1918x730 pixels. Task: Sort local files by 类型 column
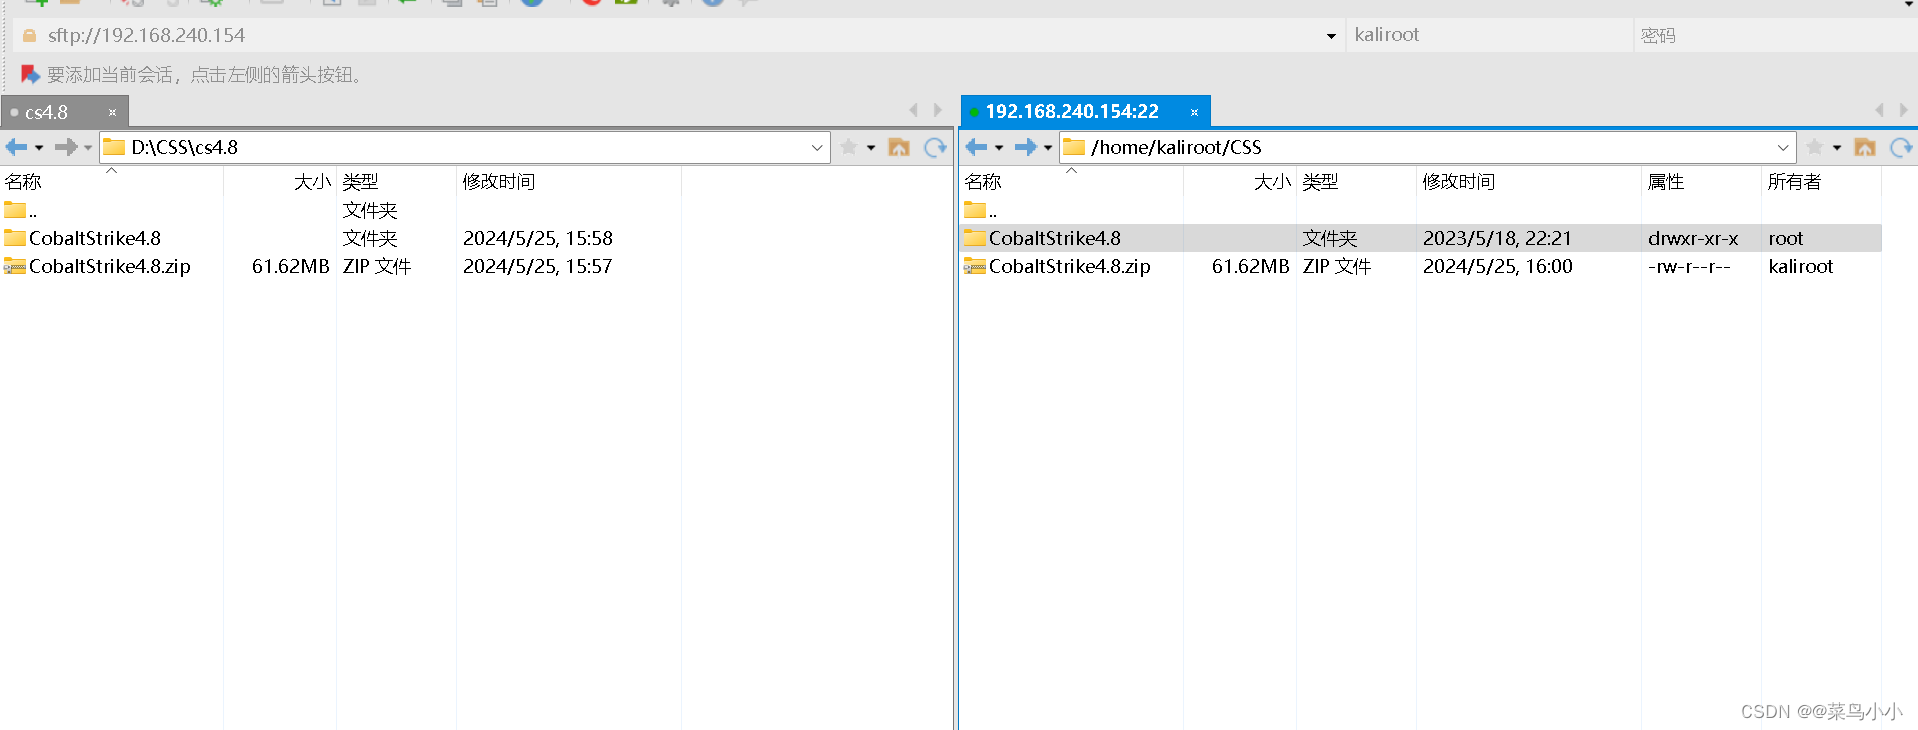pos(396,182)
